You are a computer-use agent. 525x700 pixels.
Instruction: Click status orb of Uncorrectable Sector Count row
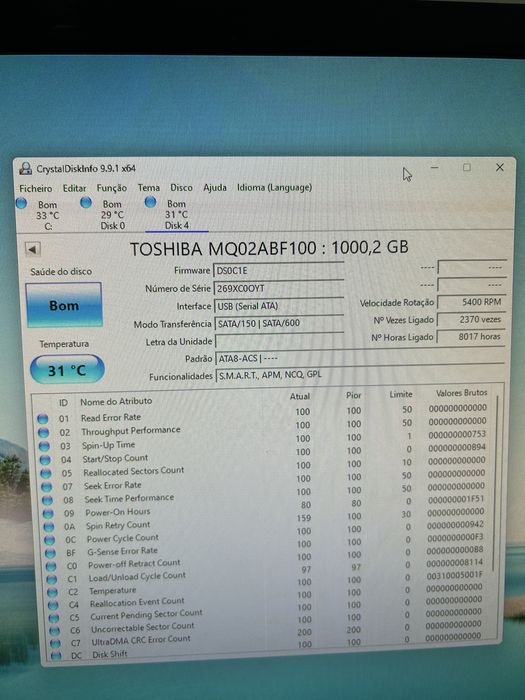coord(55,631)
